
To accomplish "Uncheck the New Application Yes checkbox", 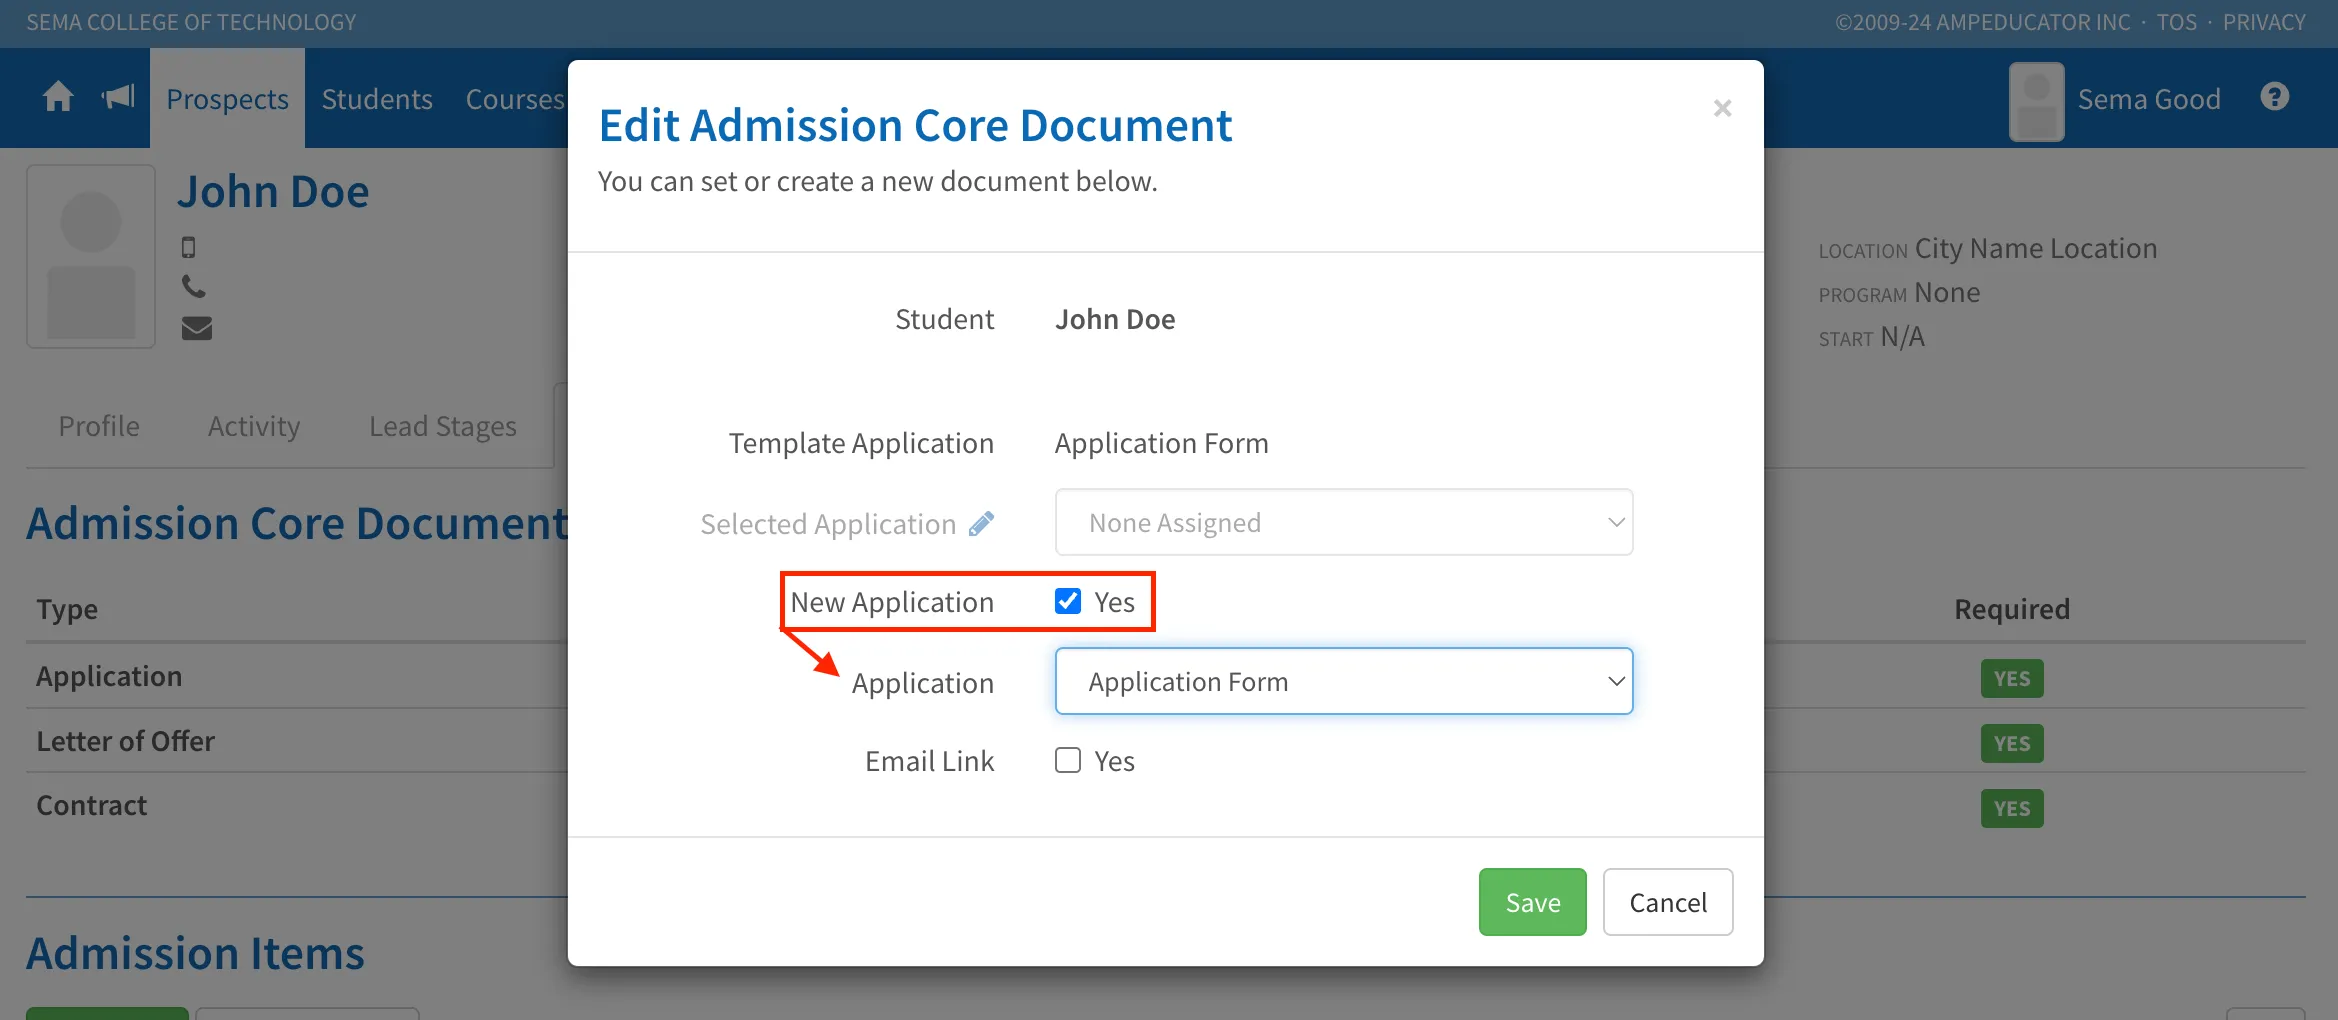I will click(x=1068, y=601).
